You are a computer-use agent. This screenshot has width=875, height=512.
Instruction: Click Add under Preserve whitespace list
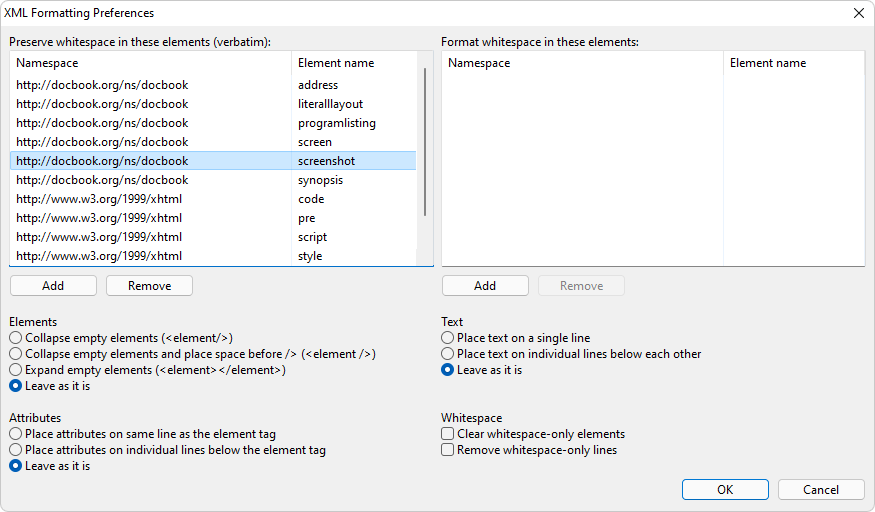pyautogui.click(x=53, y=285)
